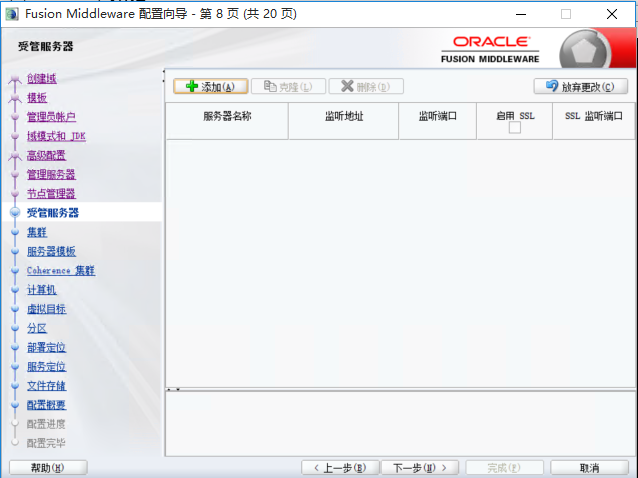638x478 pixels.
Task: Click the split-pane collapse arrows above message area
Action: [174, 389]
